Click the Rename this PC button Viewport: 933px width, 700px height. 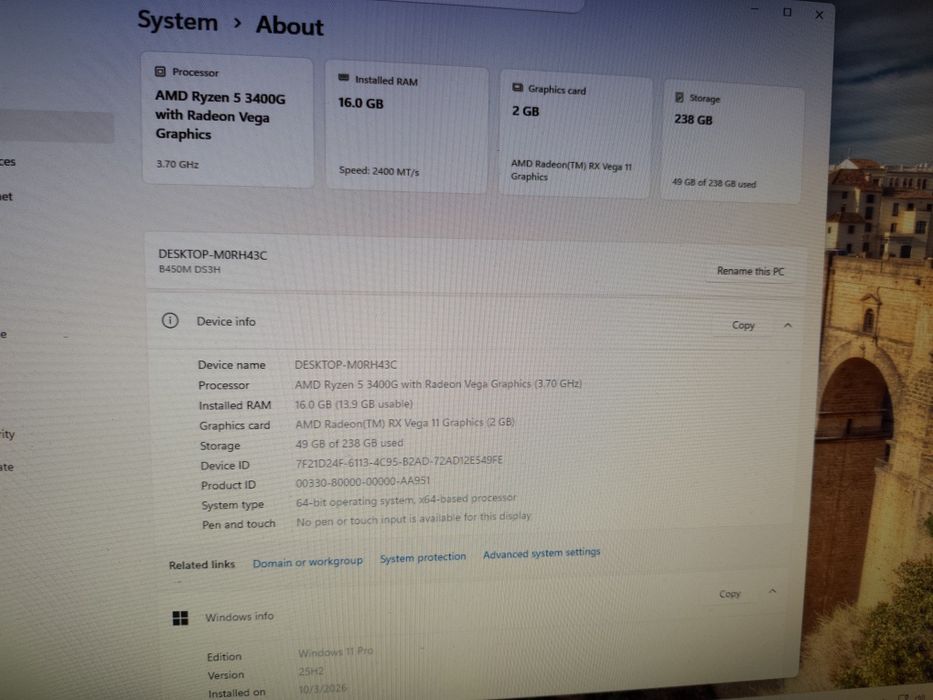coord(750,271)
